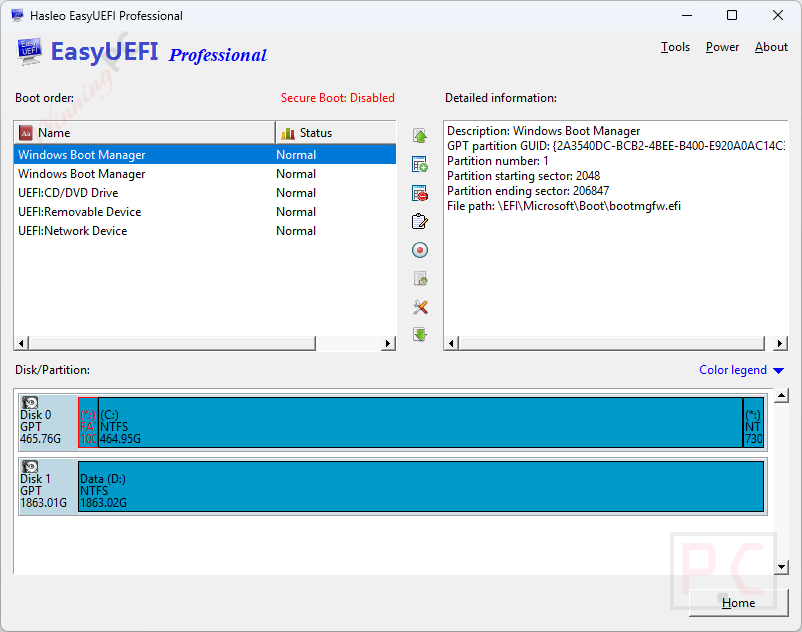The height and width of the screenshot is (632, 802).
Task: Select the red FAT EFI partition on Disk 0
Action: [88, 422]
